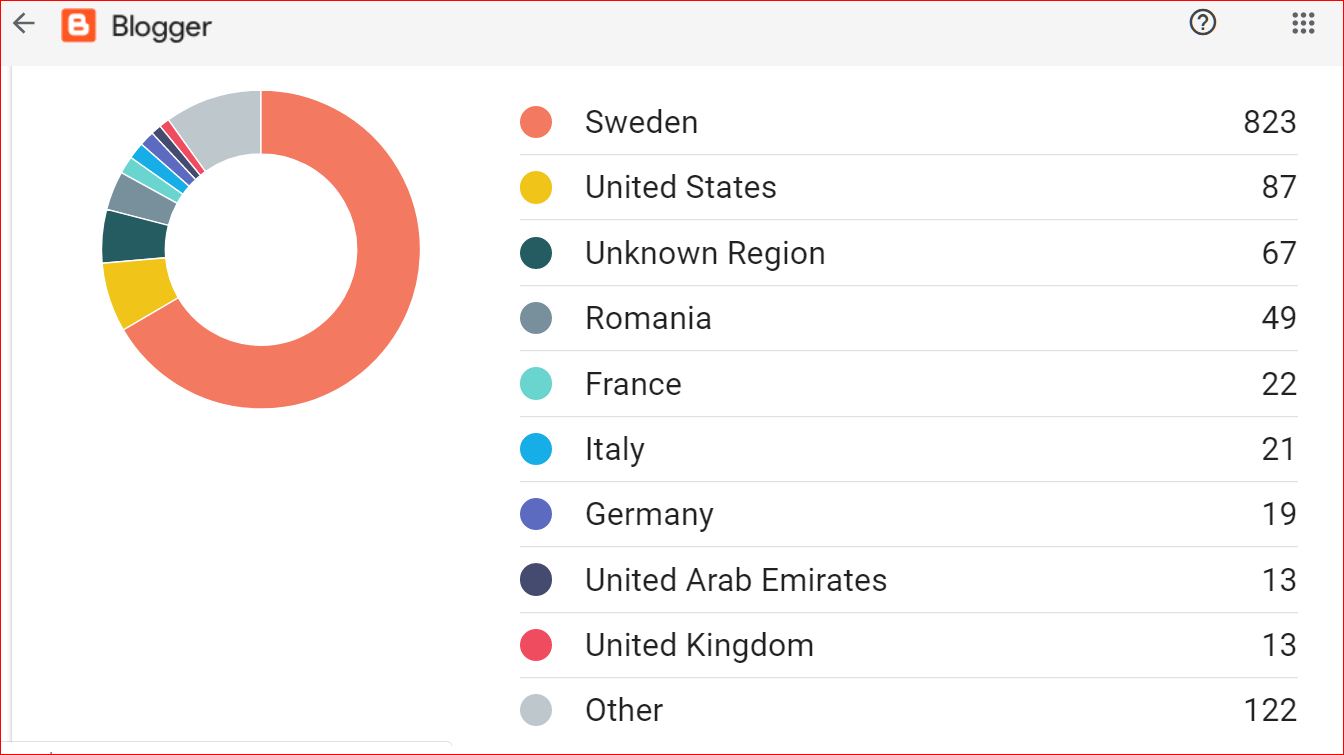Open the help question mark icon
Viewport: 1344px width, 755px height.
[x=1202, y=23]
